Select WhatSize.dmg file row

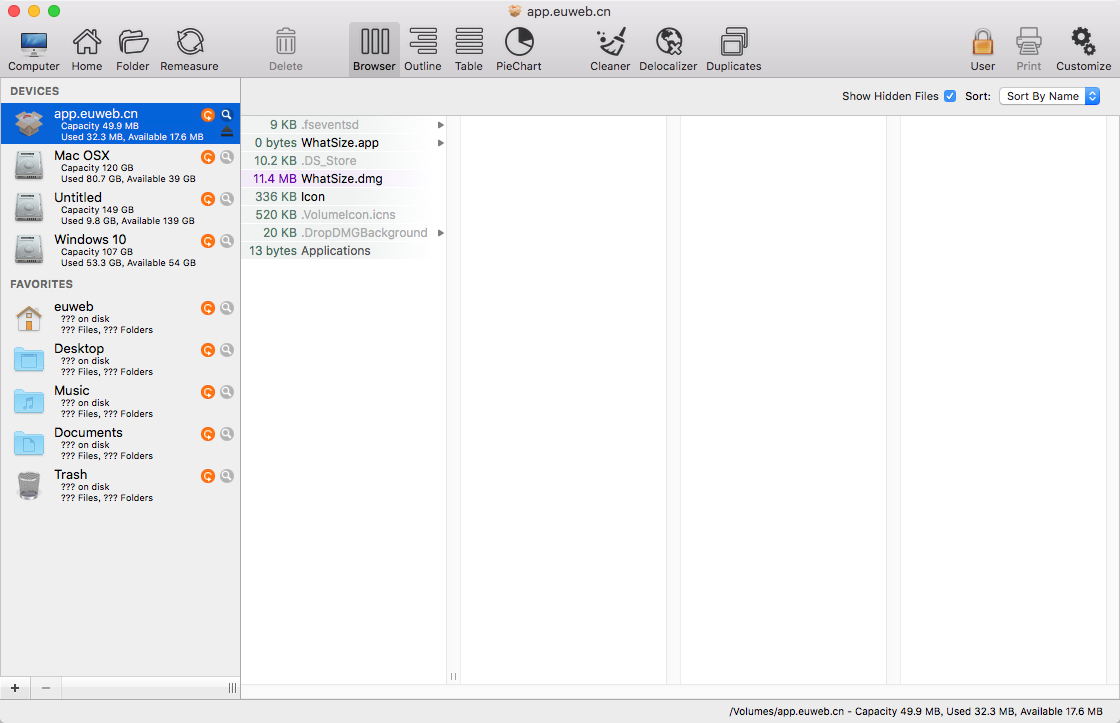point(344,179)
